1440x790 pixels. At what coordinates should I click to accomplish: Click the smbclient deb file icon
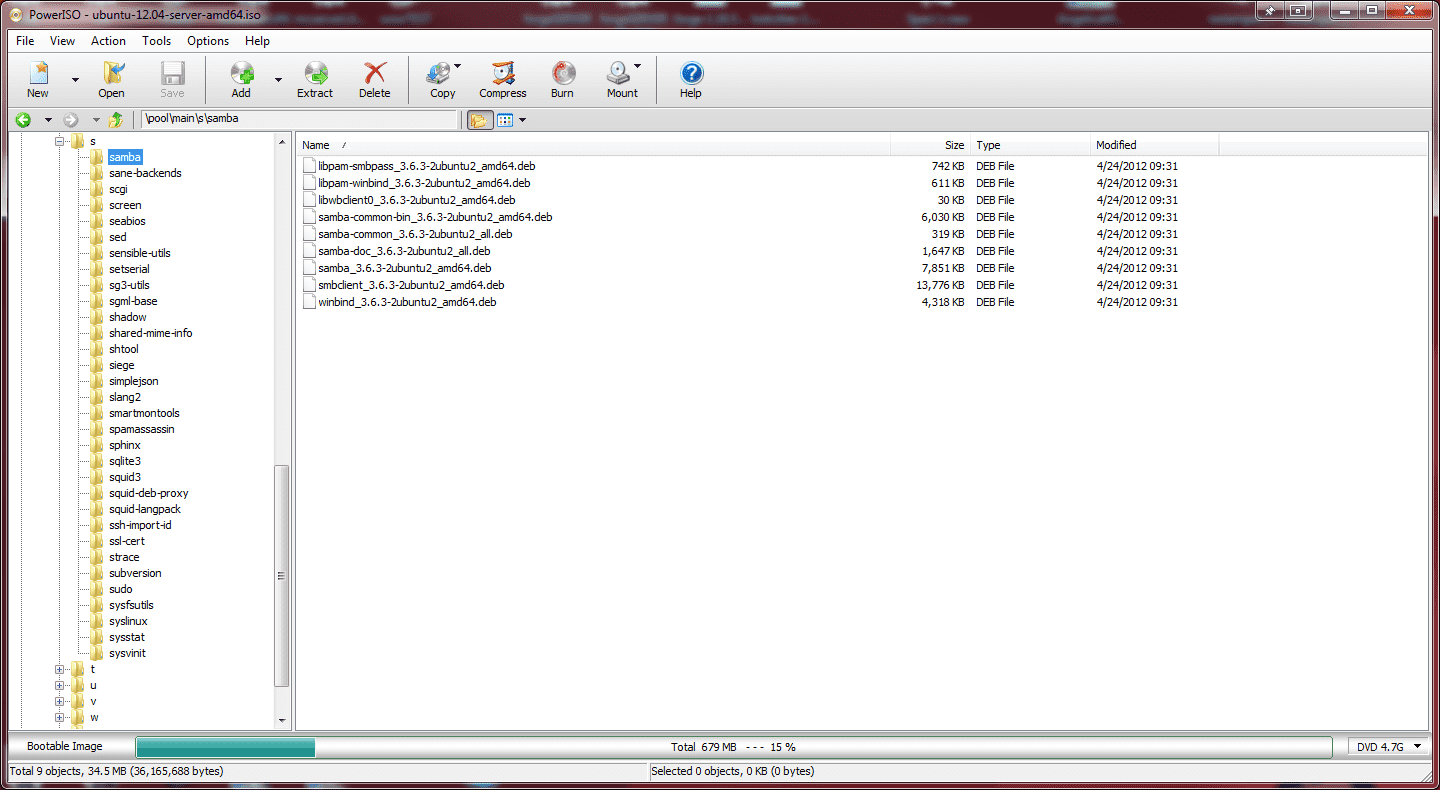point(309,285)
